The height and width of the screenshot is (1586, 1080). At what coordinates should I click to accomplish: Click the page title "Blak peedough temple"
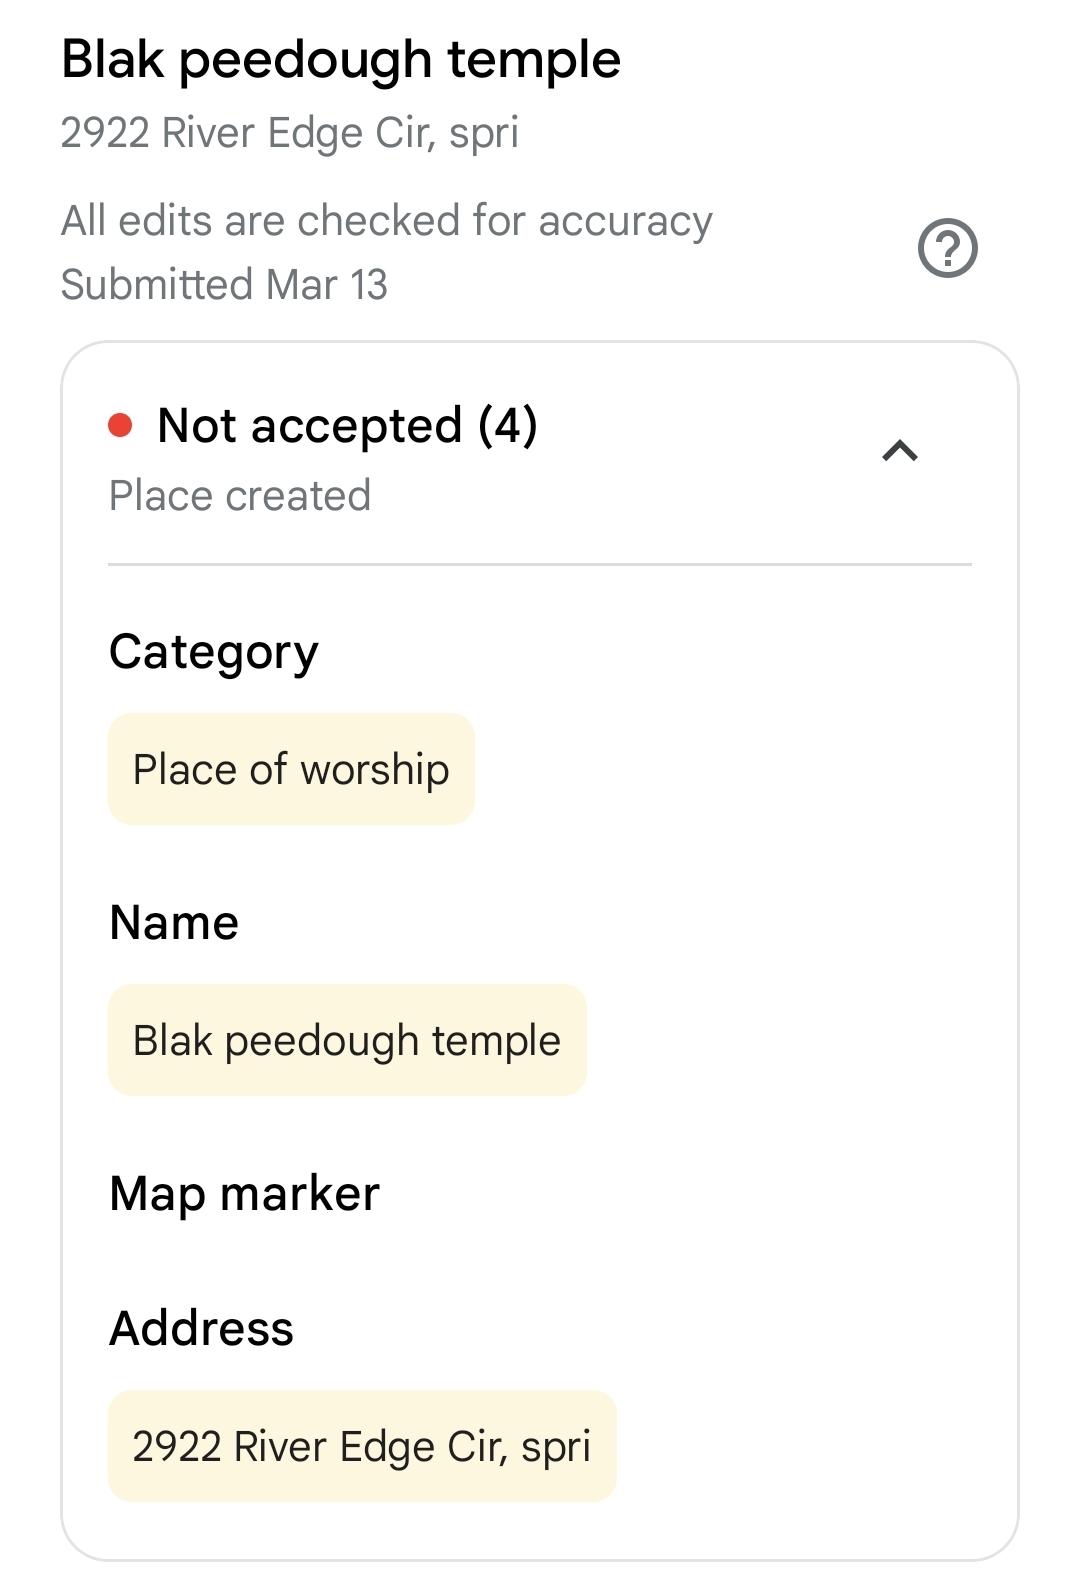[x=341, y=60]
